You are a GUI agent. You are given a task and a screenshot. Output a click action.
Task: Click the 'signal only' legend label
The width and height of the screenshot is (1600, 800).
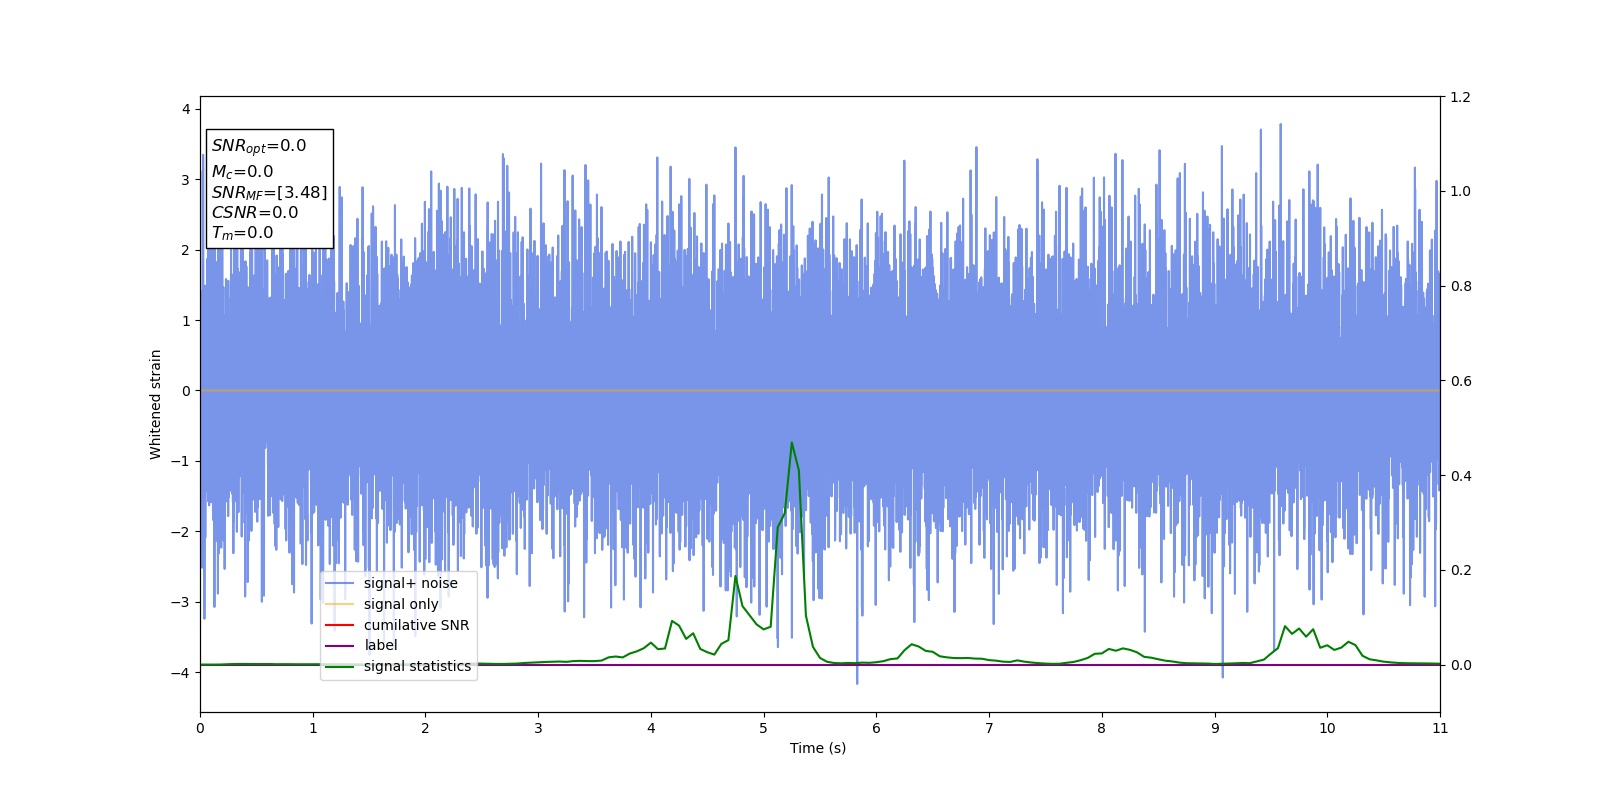(401, 604)
